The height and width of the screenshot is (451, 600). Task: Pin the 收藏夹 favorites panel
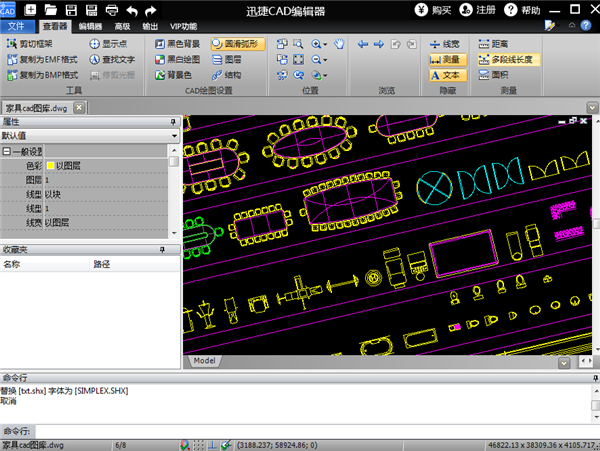(x=162, y=250)
